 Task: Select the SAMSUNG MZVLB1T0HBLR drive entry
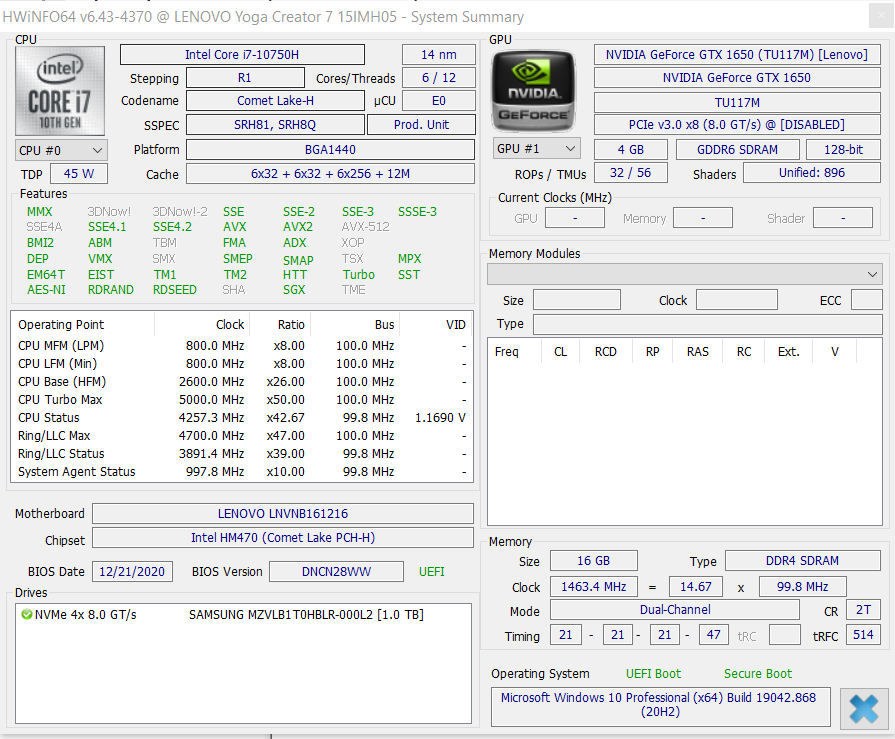(306, 614)
